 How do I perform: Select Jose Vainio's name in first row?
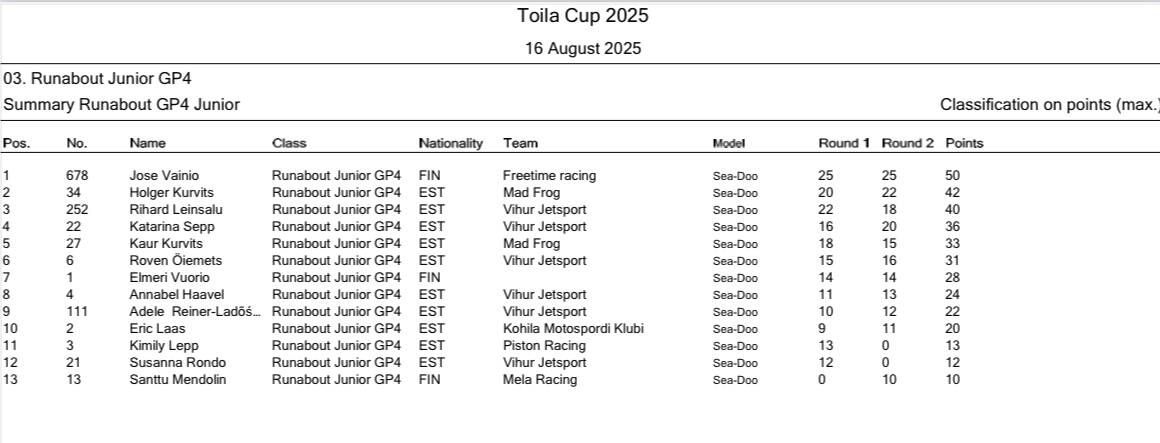pos(164,175)
